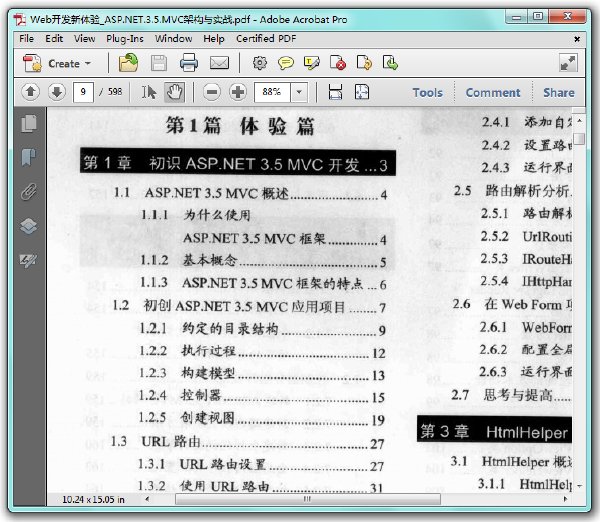Send file by email envelope icon
The height and width of the screenshot is (522, 600).
click(219, 63)
